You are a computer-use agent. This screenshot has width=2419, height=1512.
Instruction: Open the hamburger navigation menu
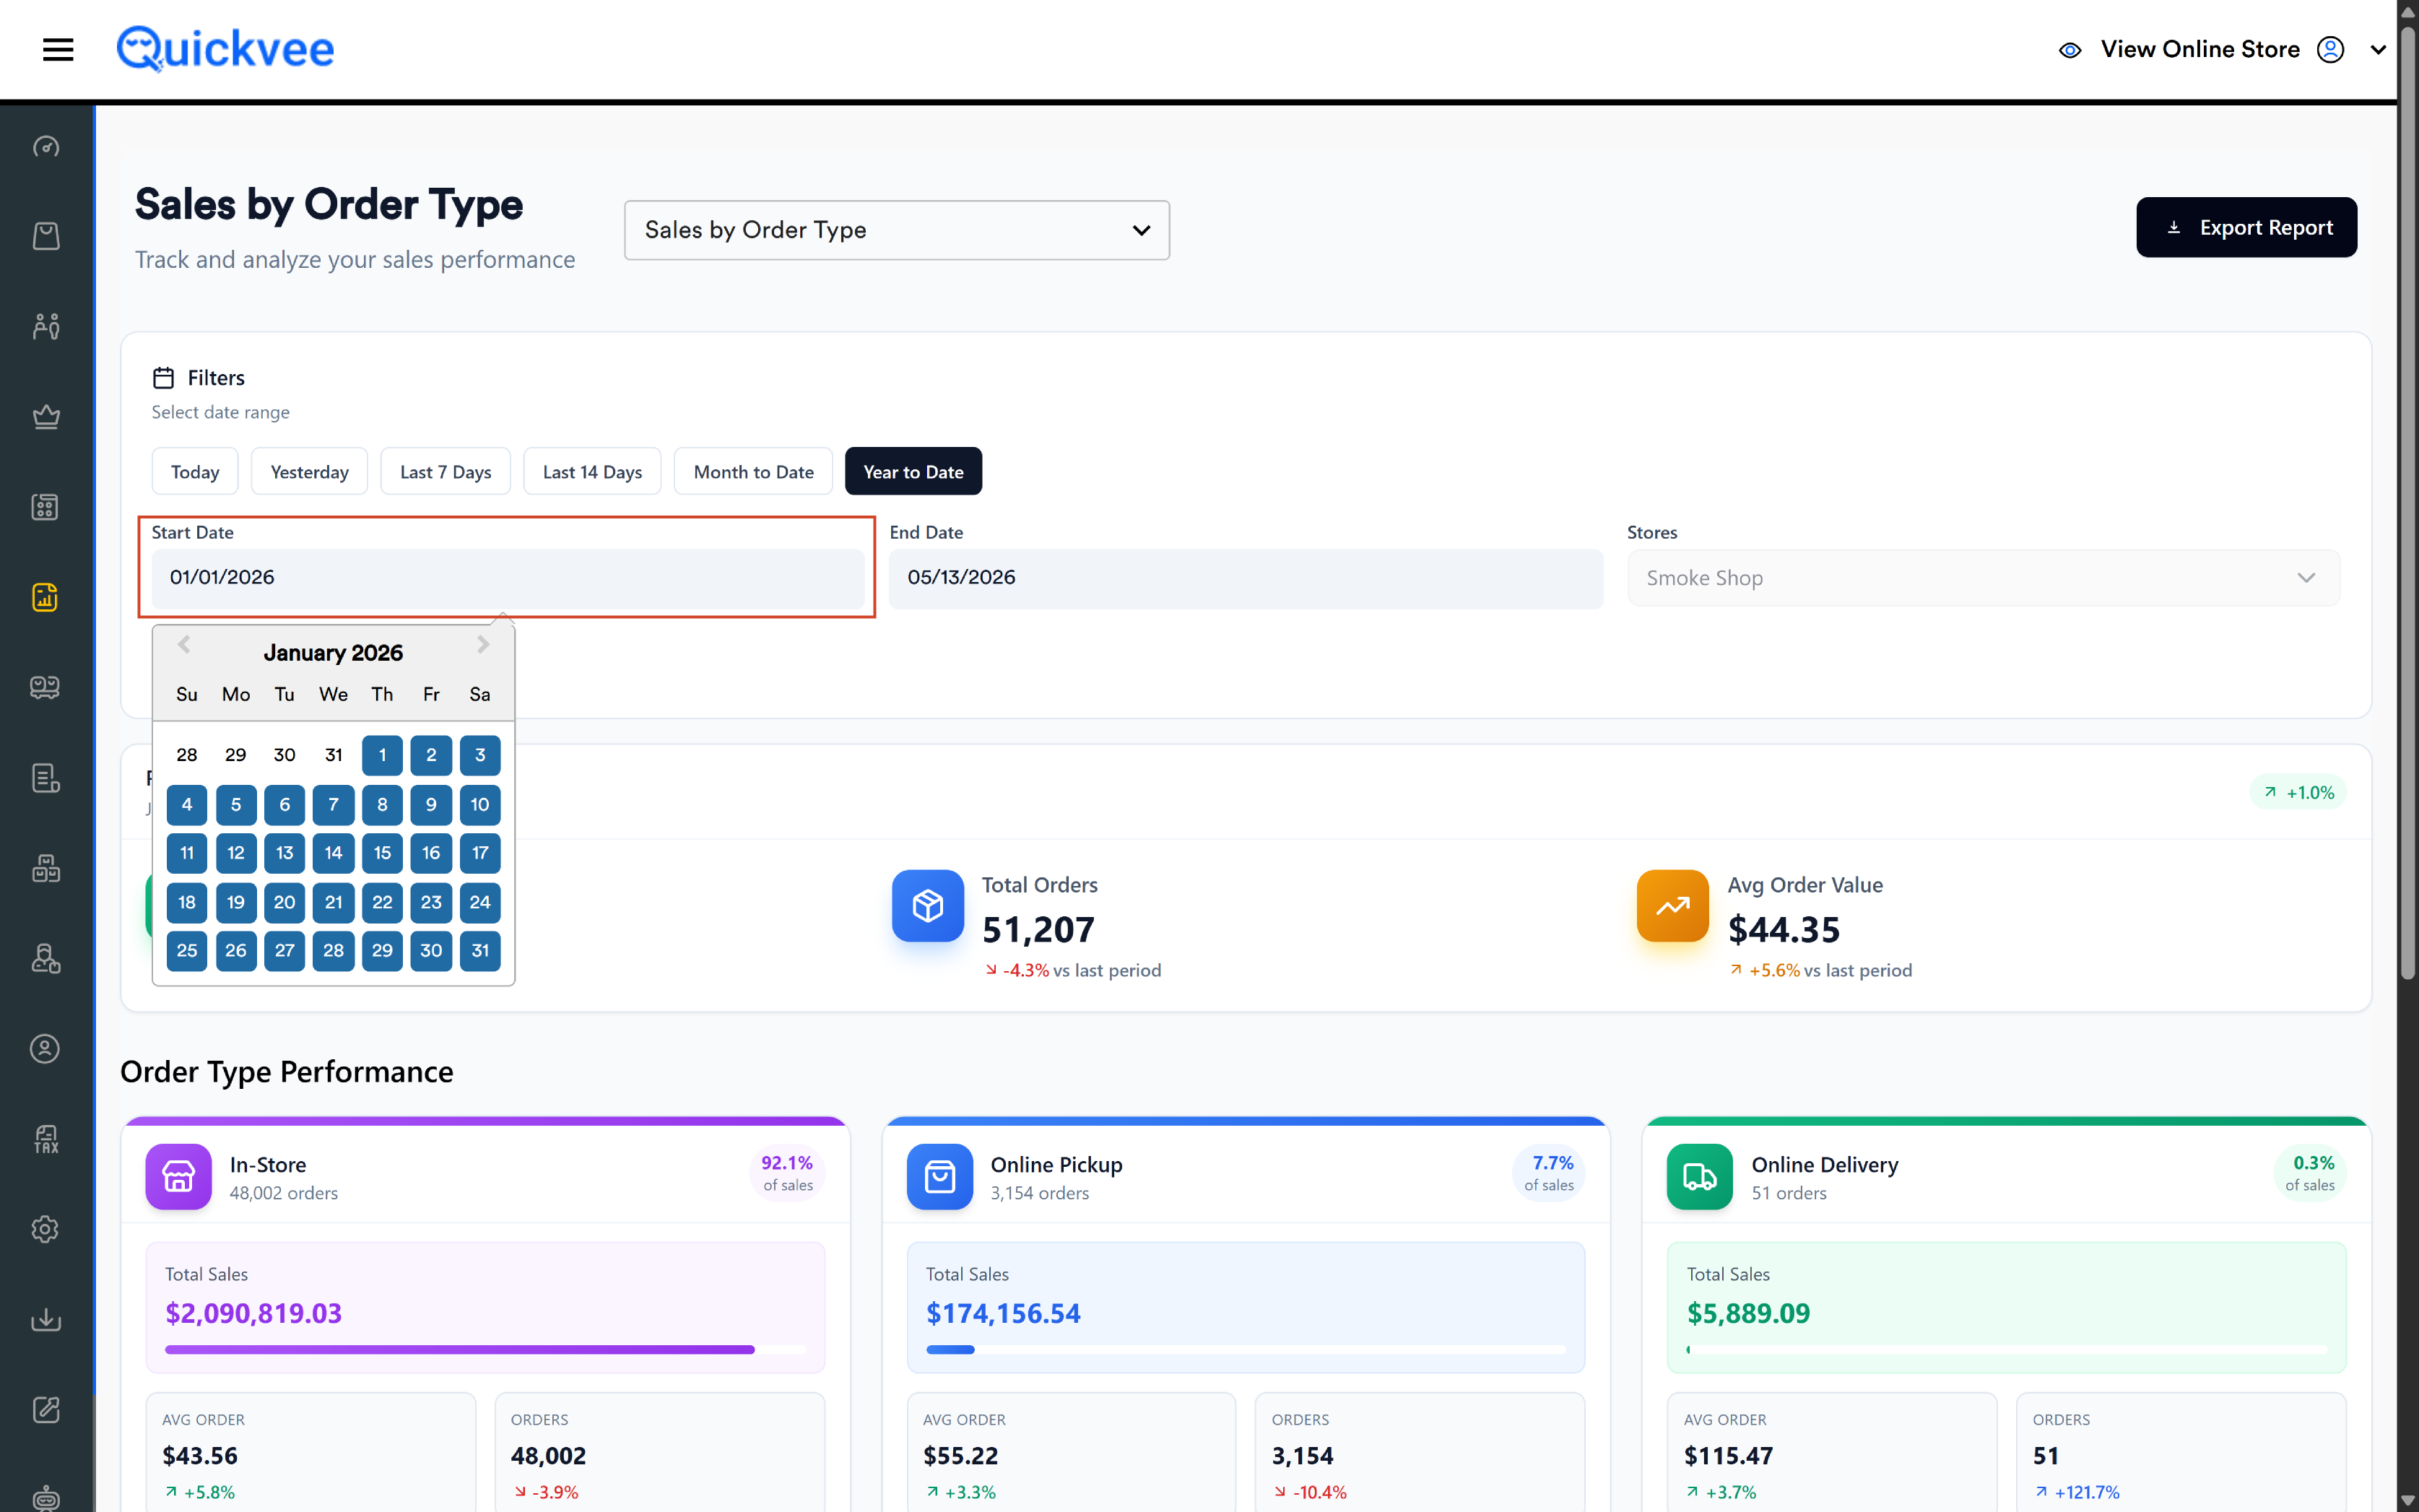(x=58, y=49)
